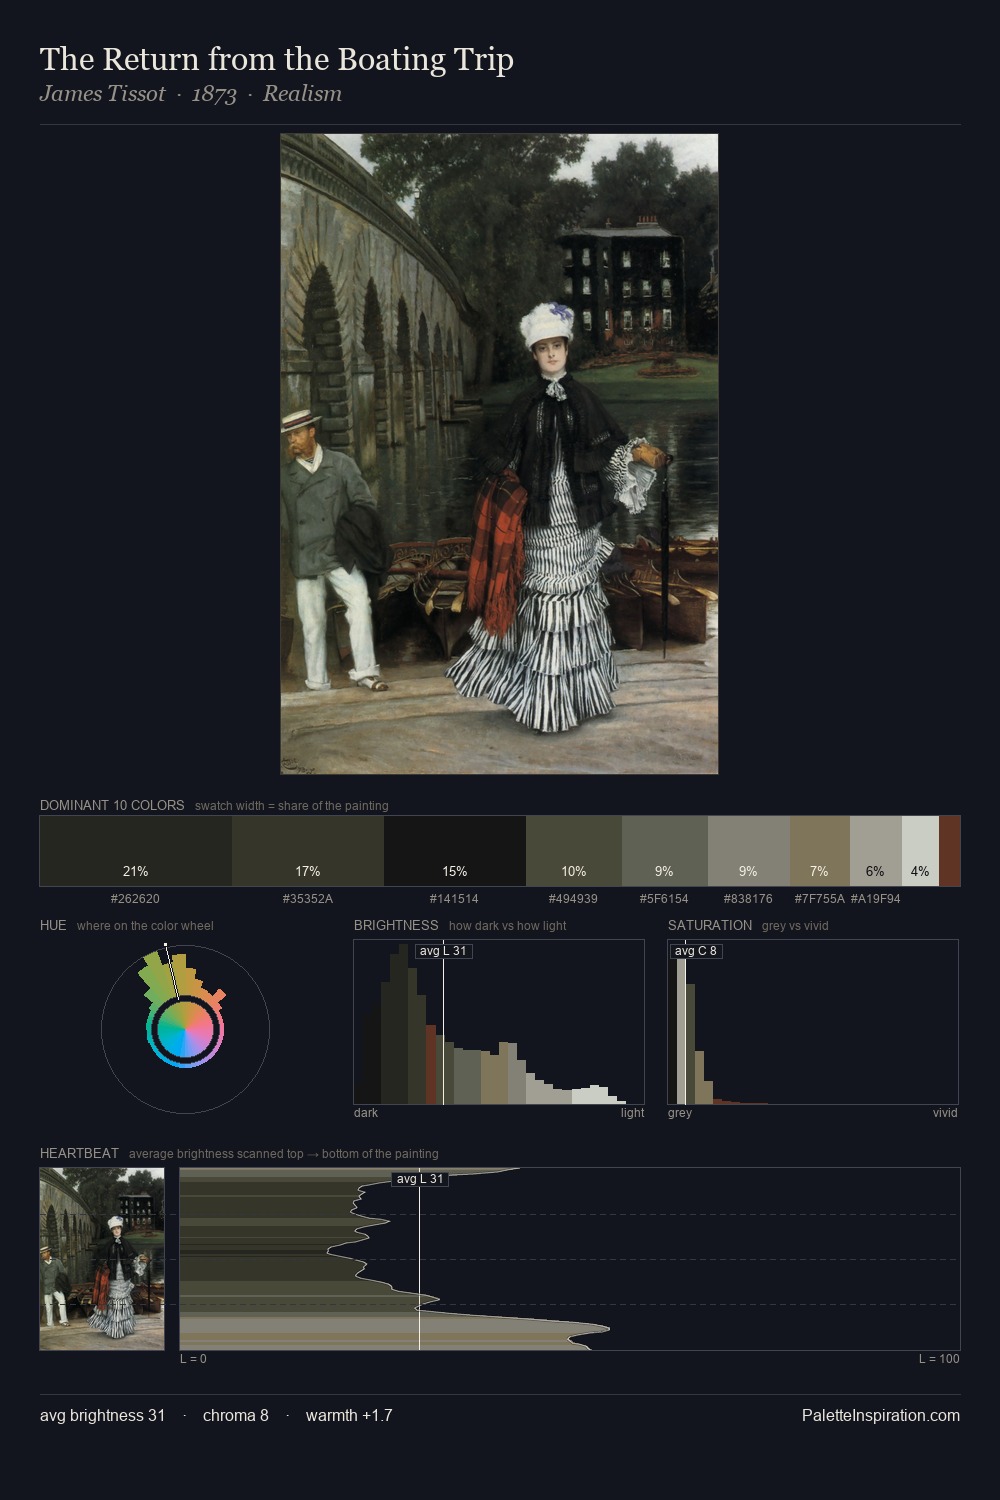Click the hue color wheel center
This screenshot has width=1000, height=1500.
click(185, 1029)
